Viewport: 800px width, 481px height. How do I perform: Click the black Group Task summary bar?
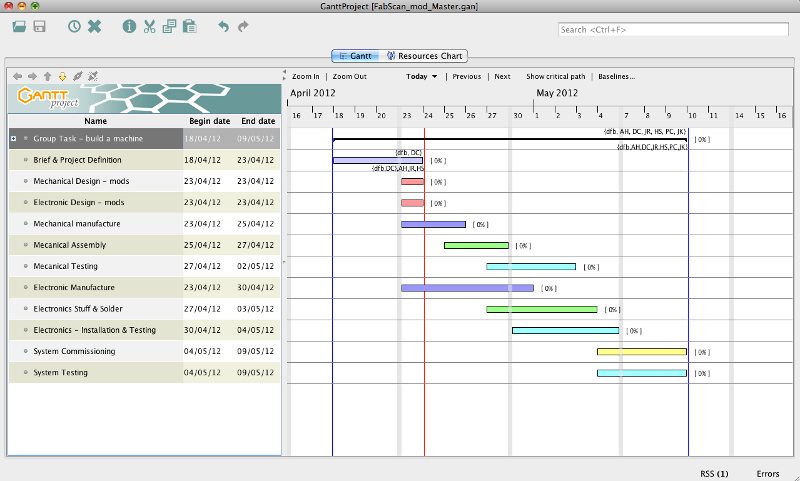pos(510,139)
